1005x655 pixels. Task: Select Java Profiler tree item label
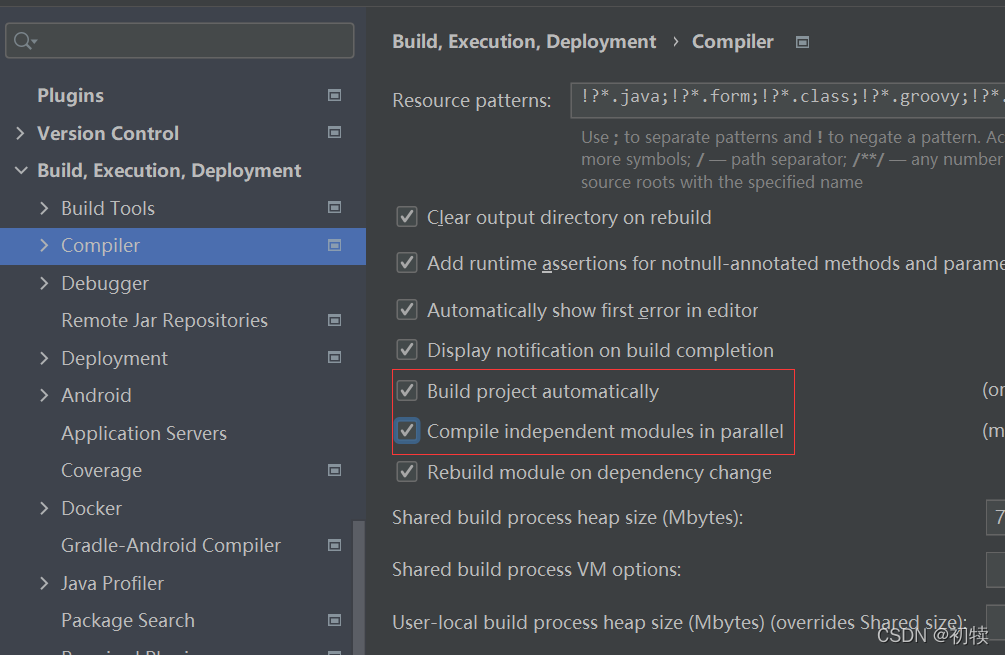[x=113, y=583]
